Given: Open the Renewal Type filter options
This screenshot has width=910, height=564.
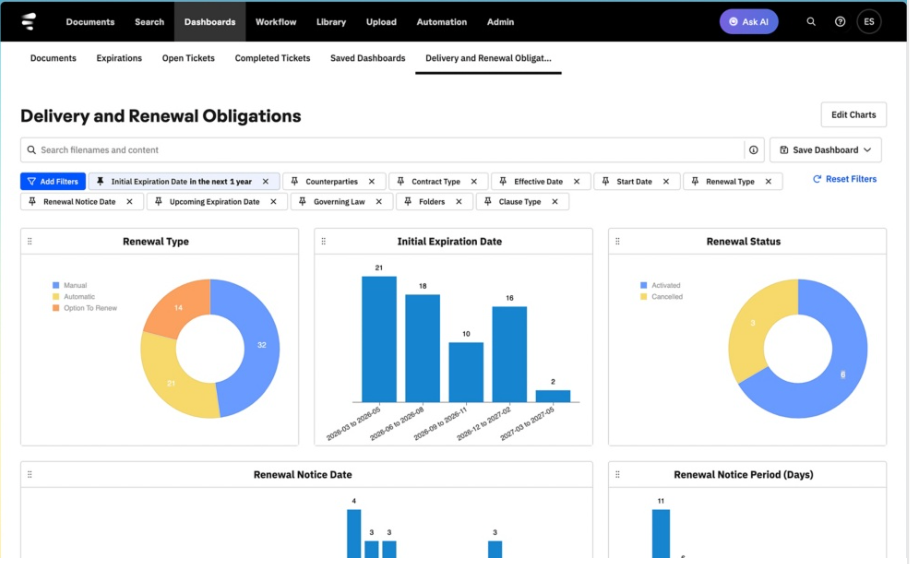Looking at the screenshot, I should (x=730, y=182).
